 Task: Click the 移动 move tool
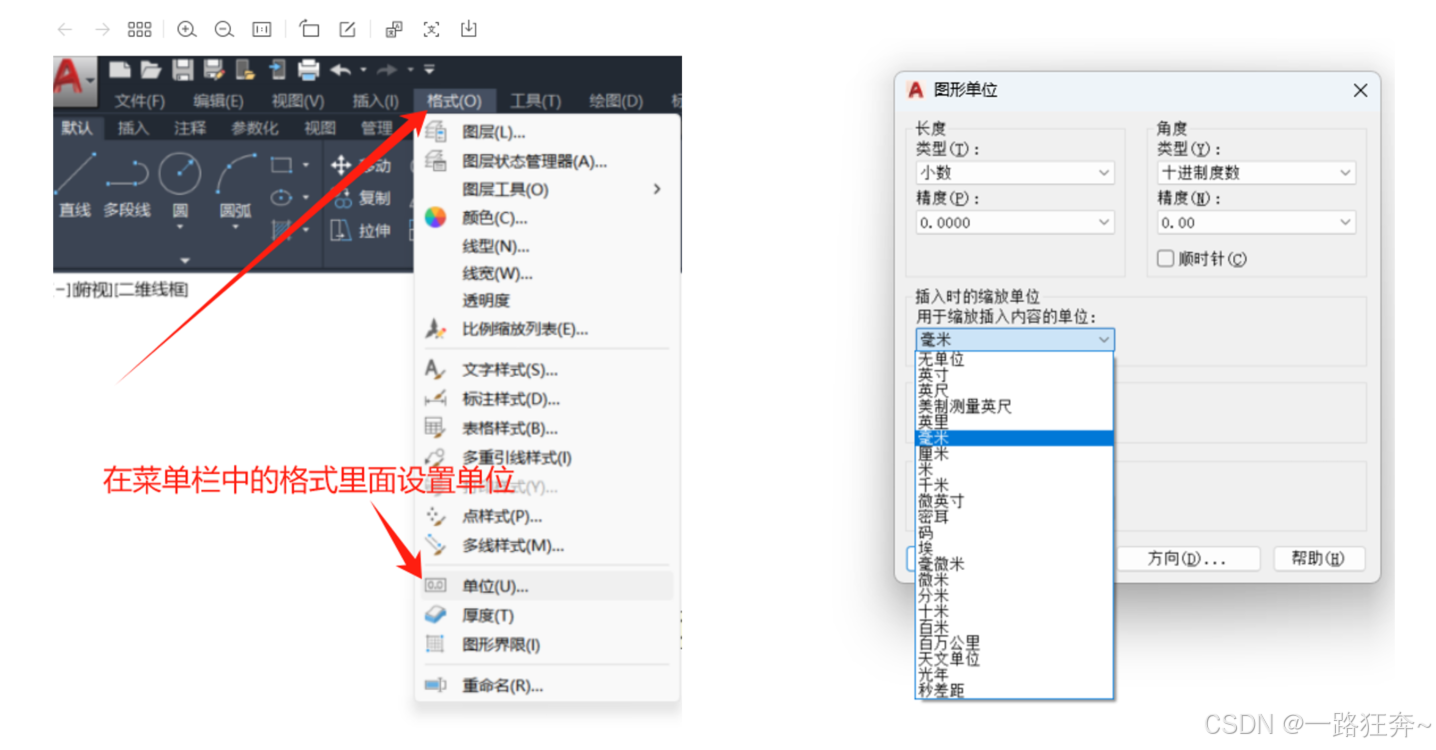[361, 165]
